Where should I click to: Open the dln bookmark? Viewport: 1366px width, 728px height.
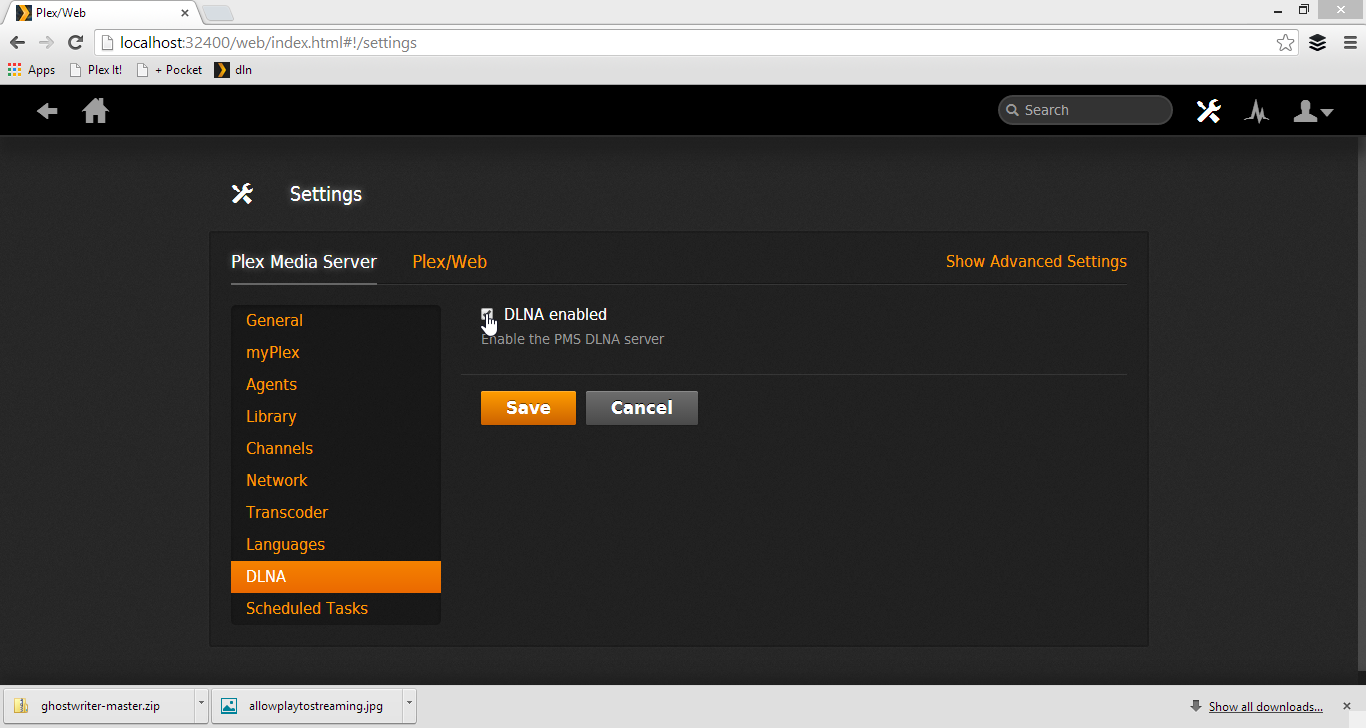point(233,70)
